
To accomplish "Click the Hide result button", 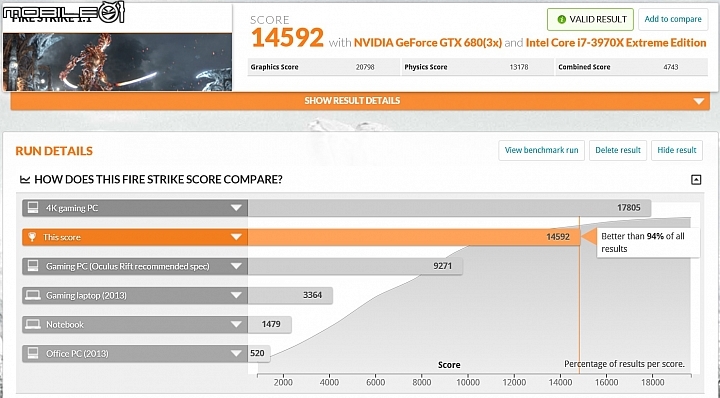I will coord(676,150).
